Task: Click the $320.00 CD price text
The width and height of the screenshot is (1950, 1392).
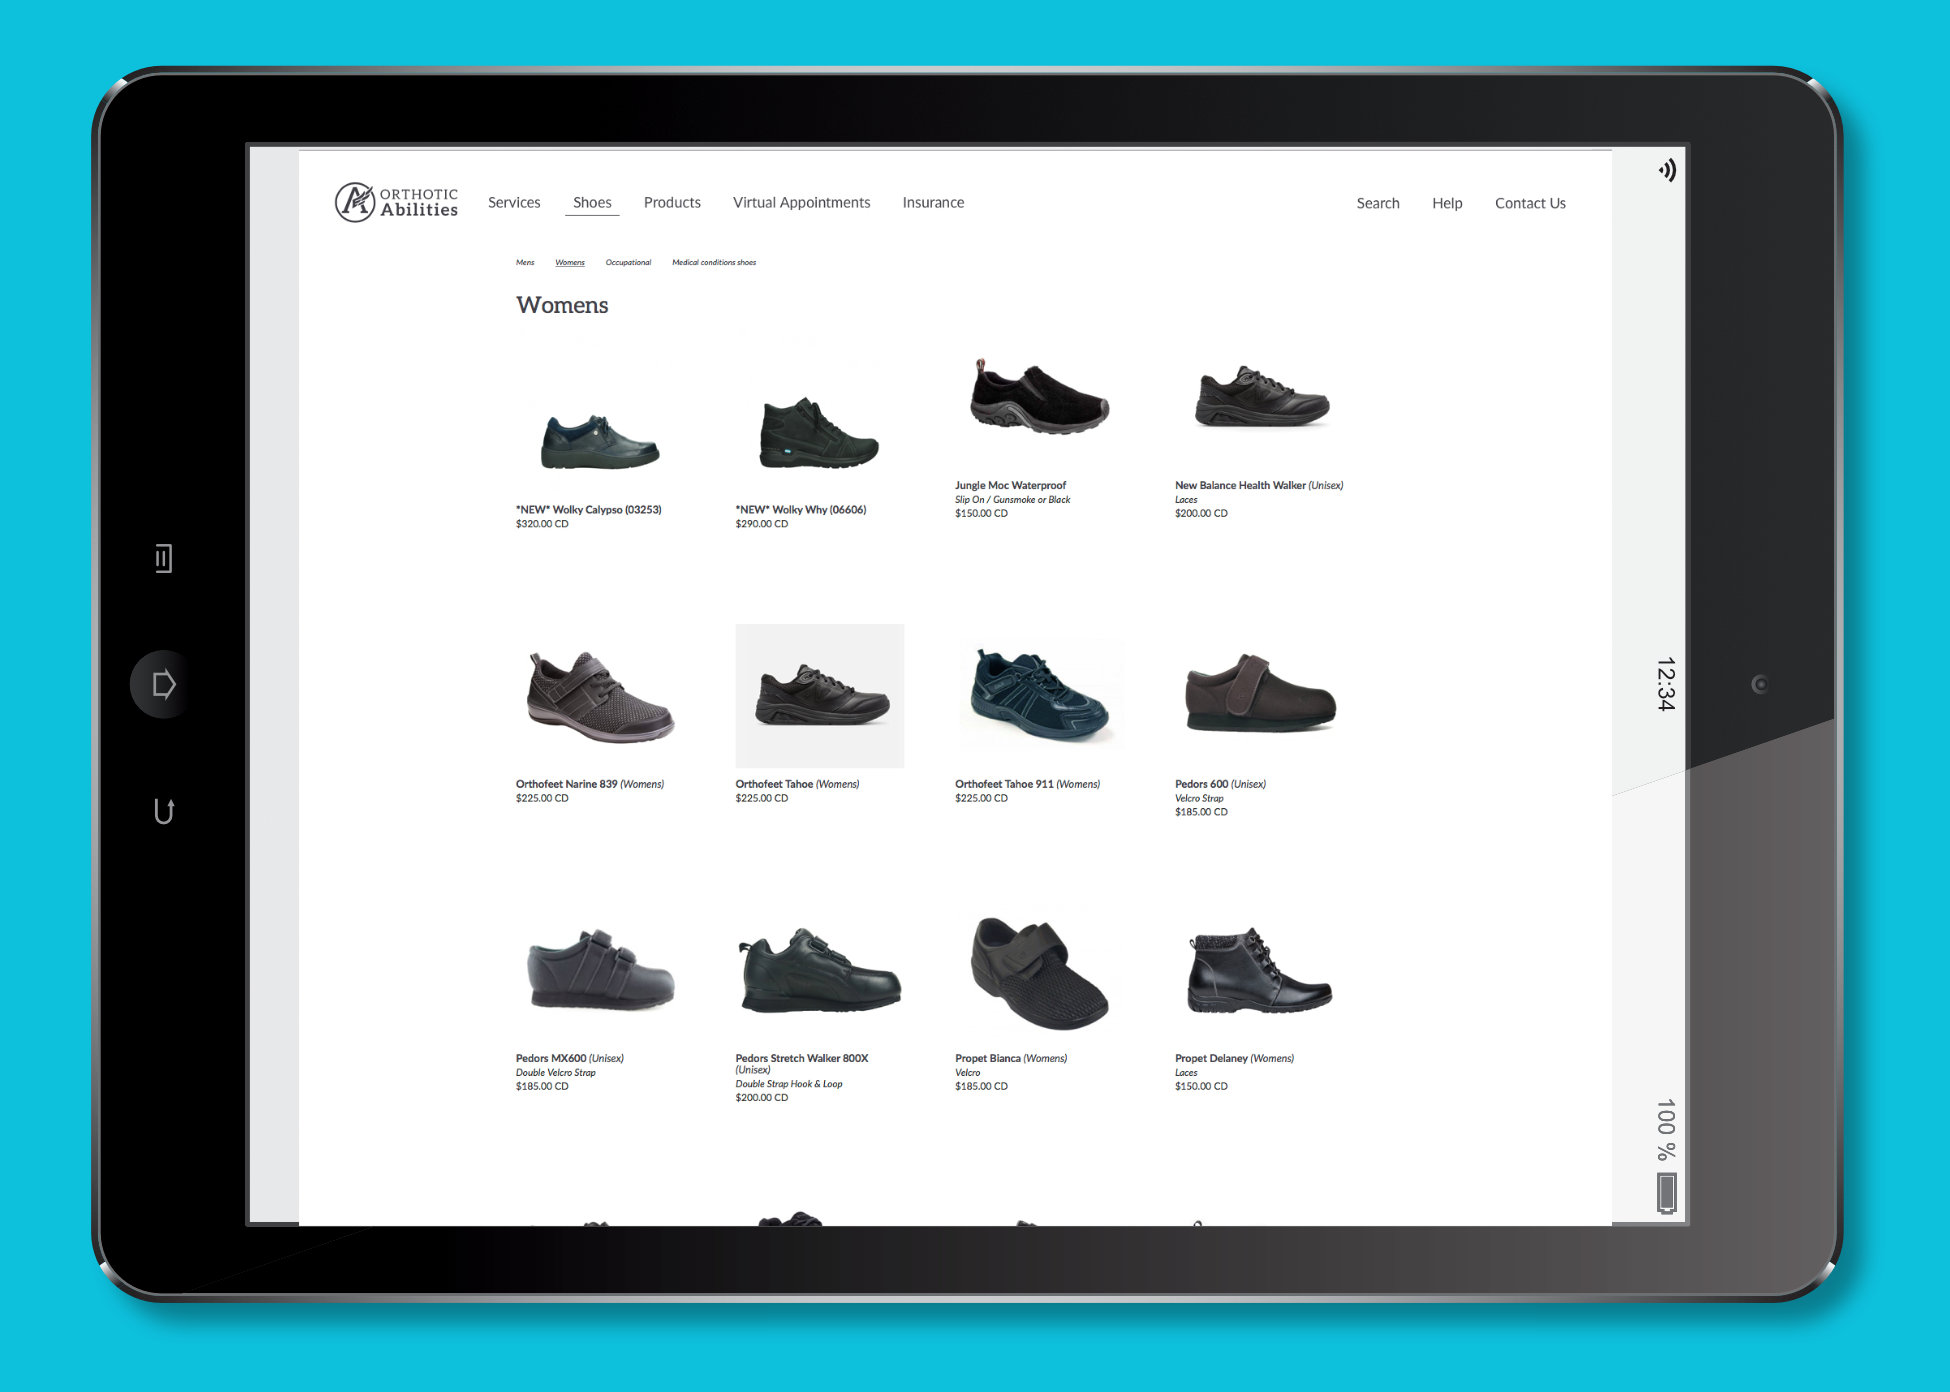Action: click(x=542, y=524)
